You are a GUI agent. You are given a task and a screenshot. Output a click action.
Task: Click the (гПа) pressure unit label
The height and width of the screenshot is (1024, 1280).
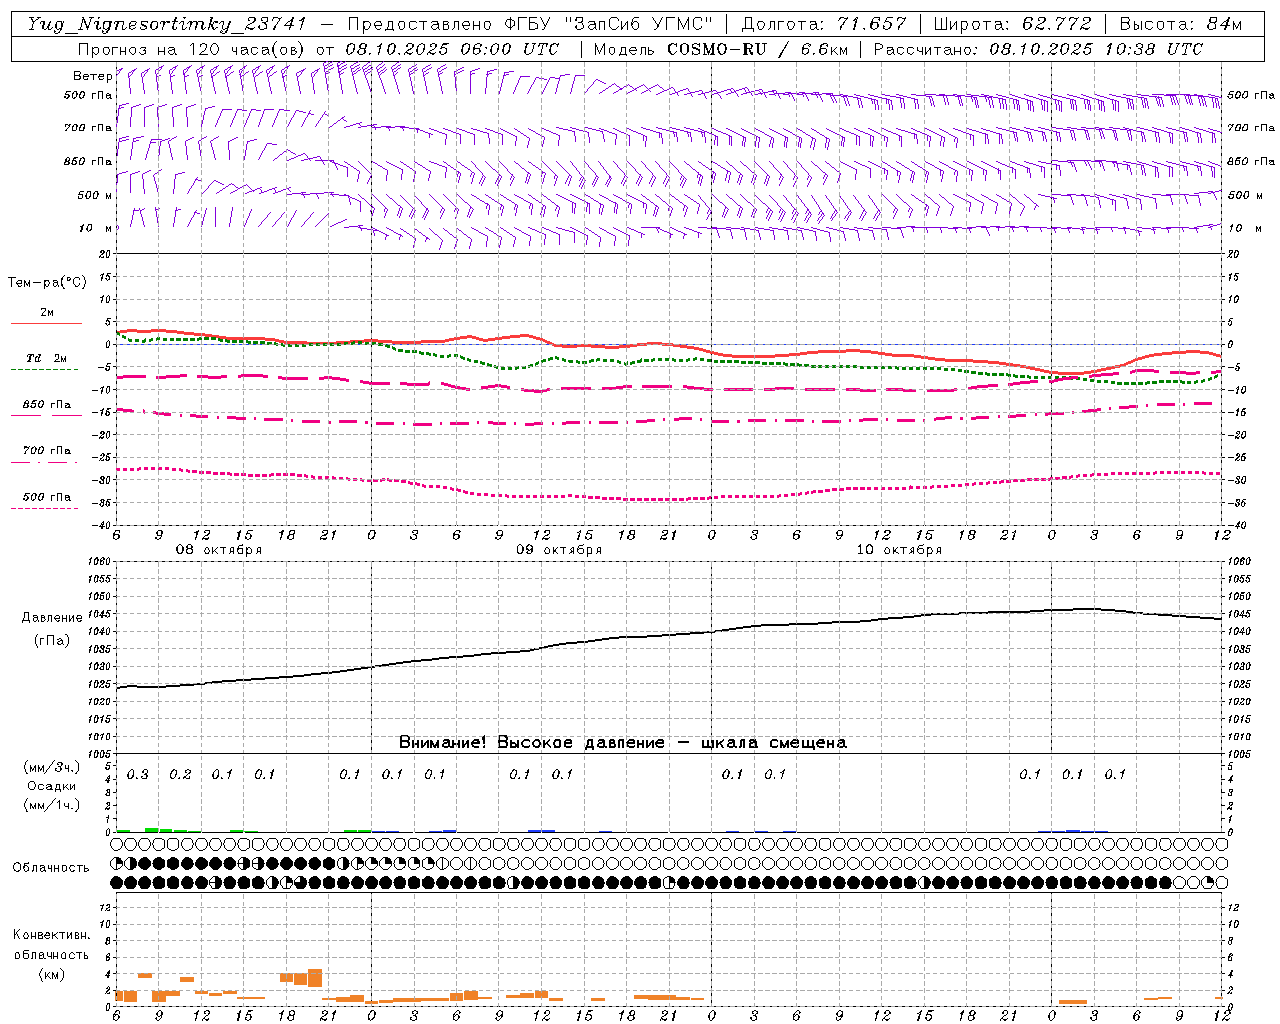point(52,641)
